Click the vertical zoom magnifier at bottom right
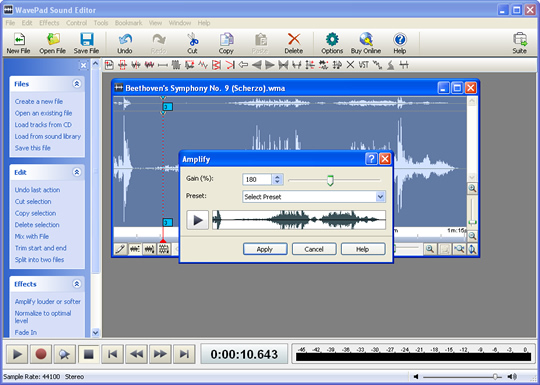540x385 pixels. click(472, 249)
